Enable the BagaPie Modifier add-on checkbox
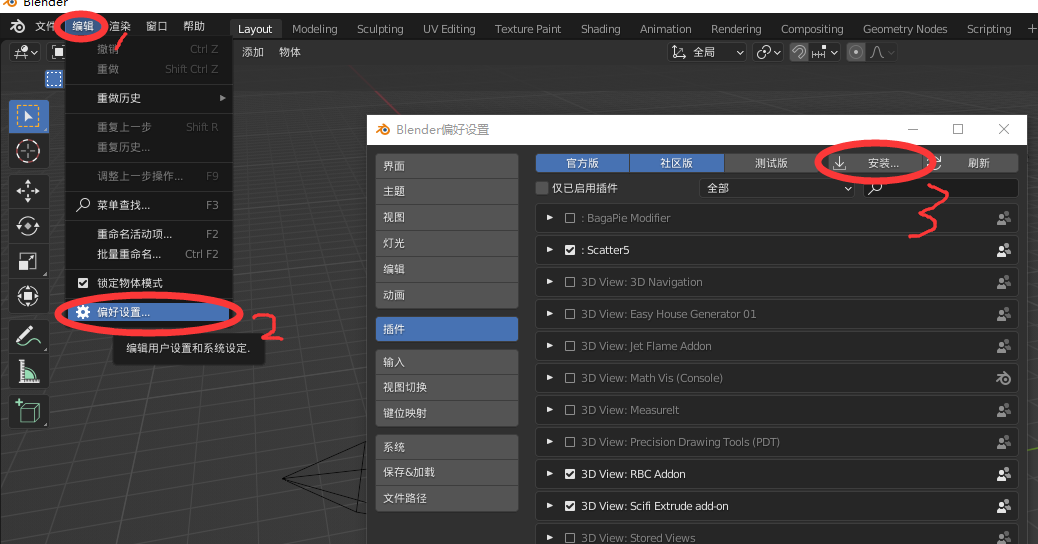Viewport: 1038px width, 544px height. (x=570, y=218)
